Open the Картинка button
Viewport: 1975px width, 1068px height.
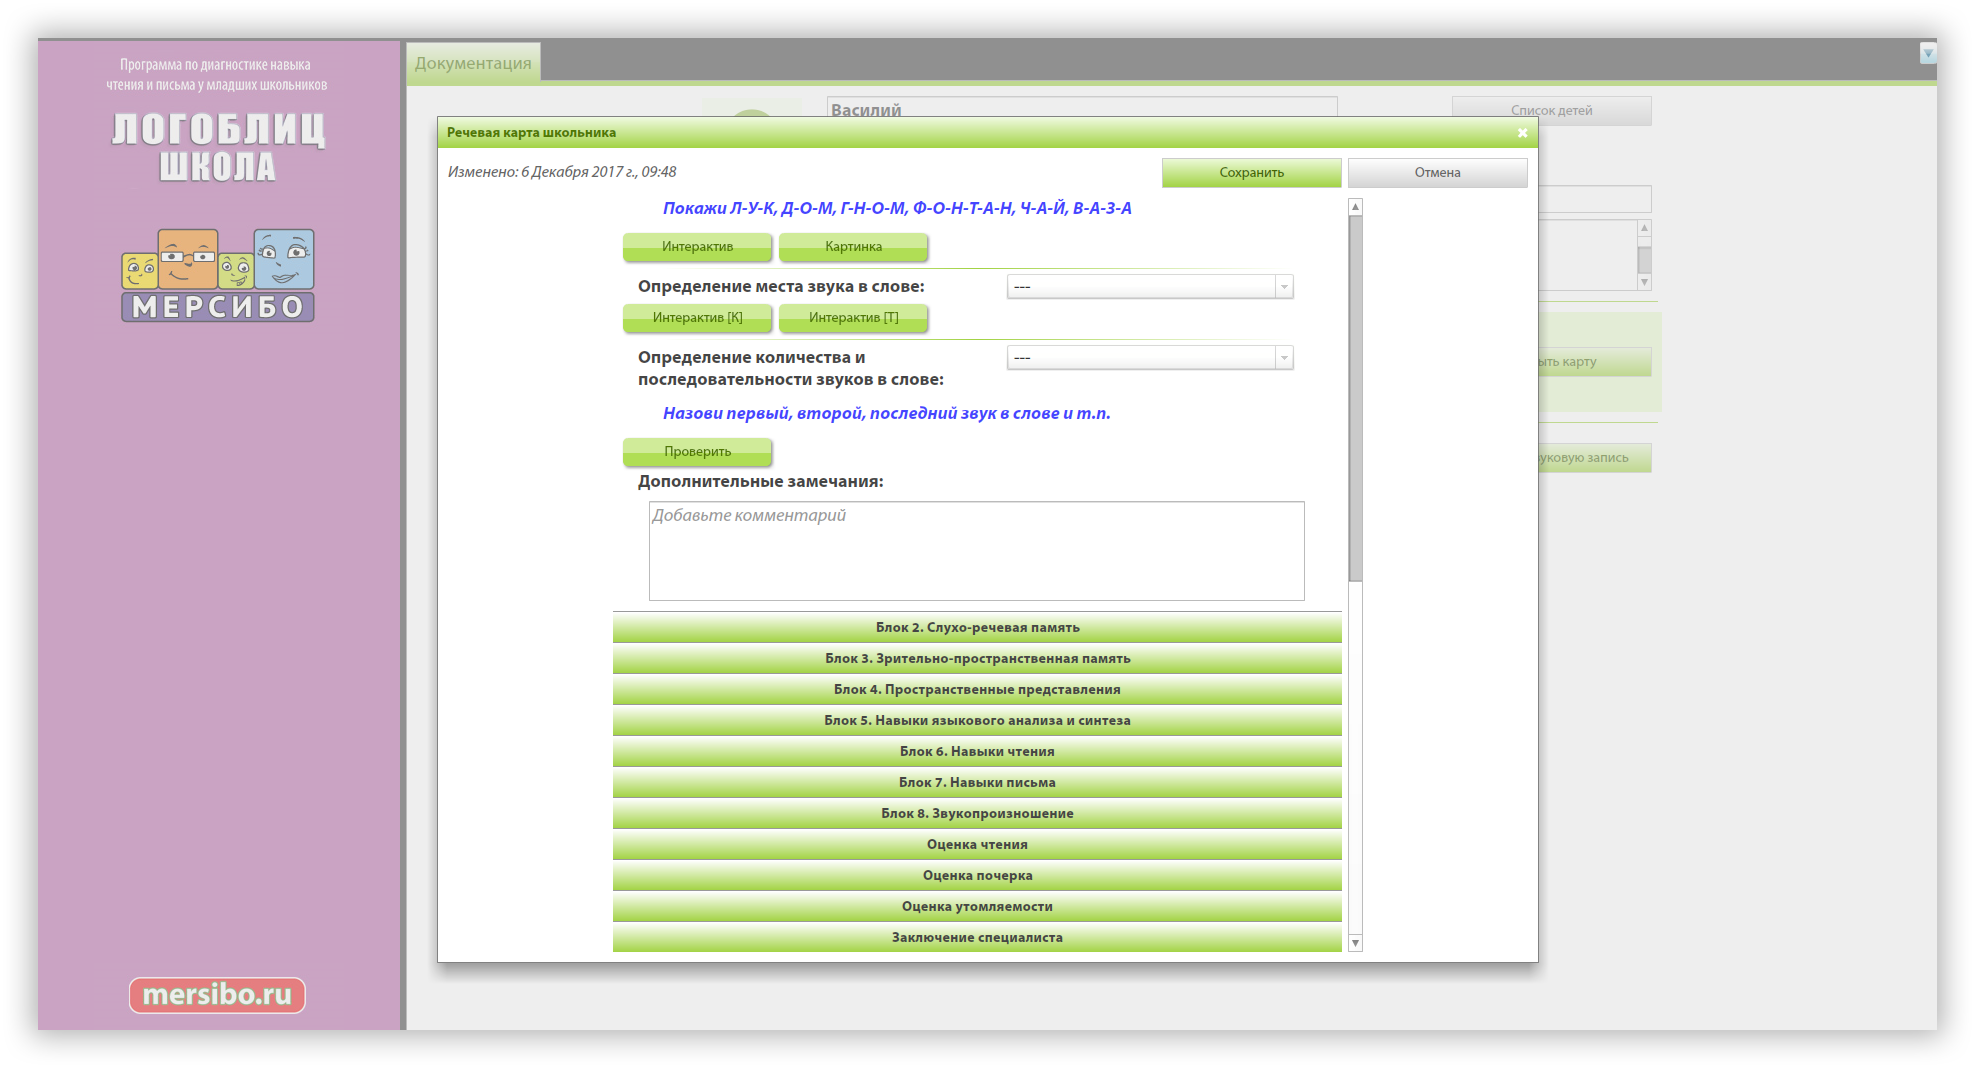pos(853,247)
